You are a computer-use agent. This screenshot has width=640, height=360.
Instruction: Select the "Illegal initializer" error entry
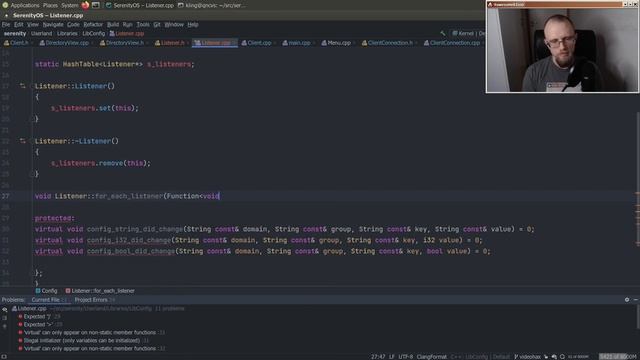coord(84,340)
